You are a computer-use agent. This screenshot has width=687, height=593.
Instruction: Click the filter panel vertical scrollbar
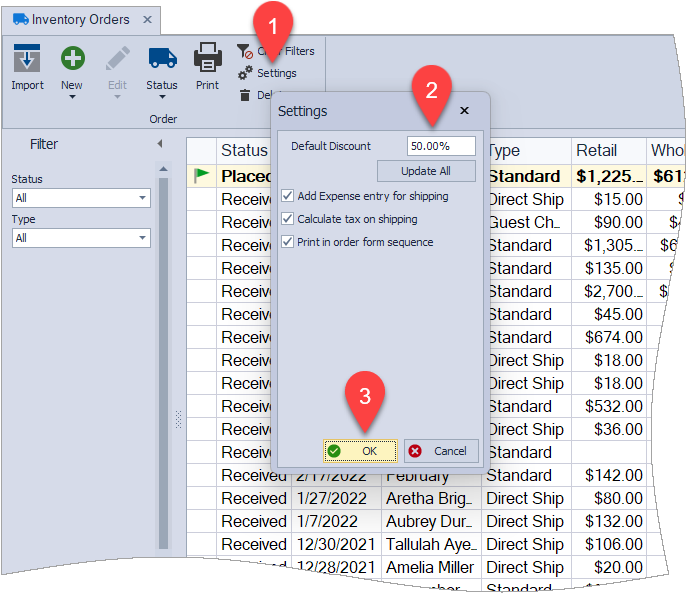[x=163, y=363]
